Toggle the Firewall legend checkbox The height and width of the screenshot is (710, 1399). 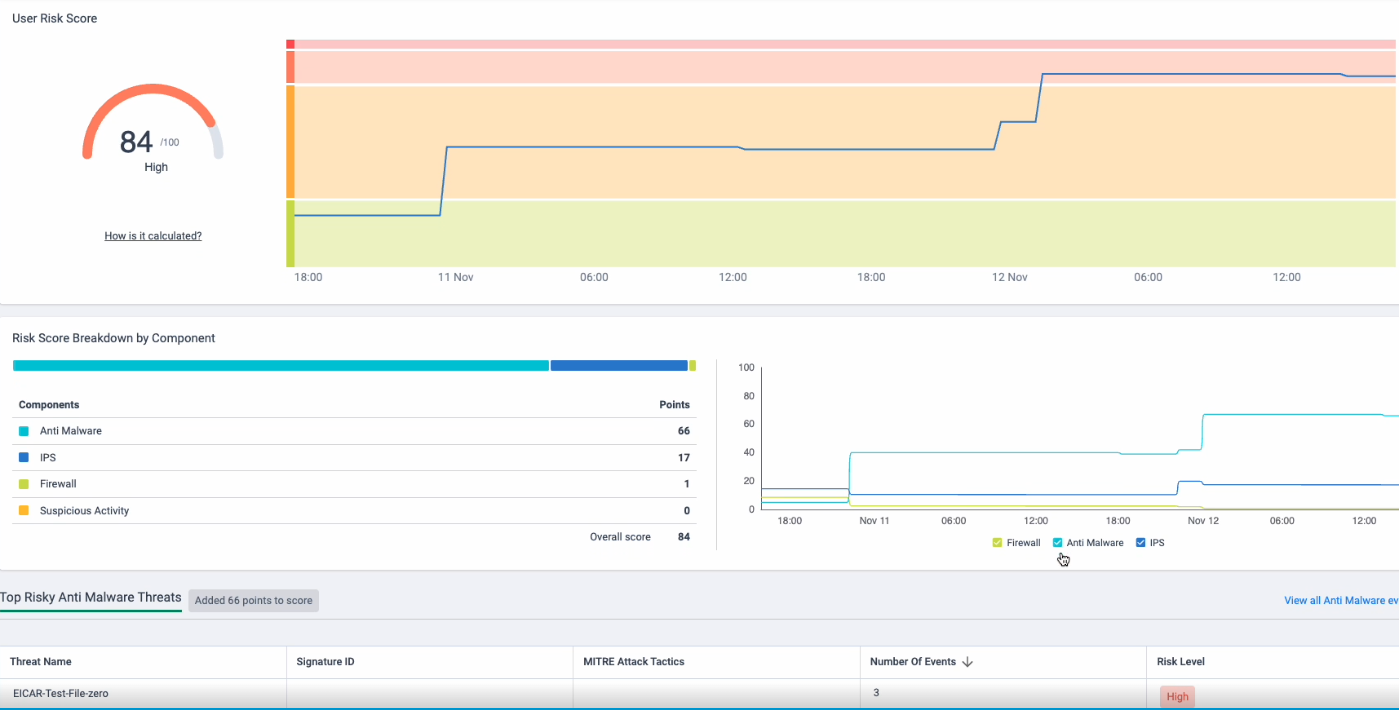point(997,543)
